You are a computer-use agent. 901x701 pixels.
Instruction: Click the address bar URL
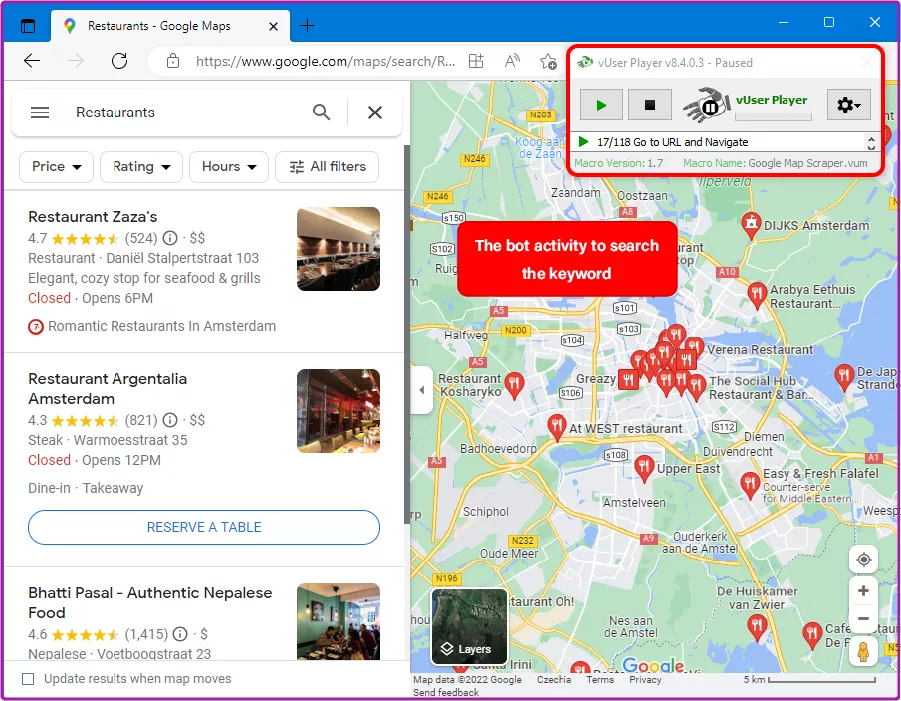(x=325, y=61)
